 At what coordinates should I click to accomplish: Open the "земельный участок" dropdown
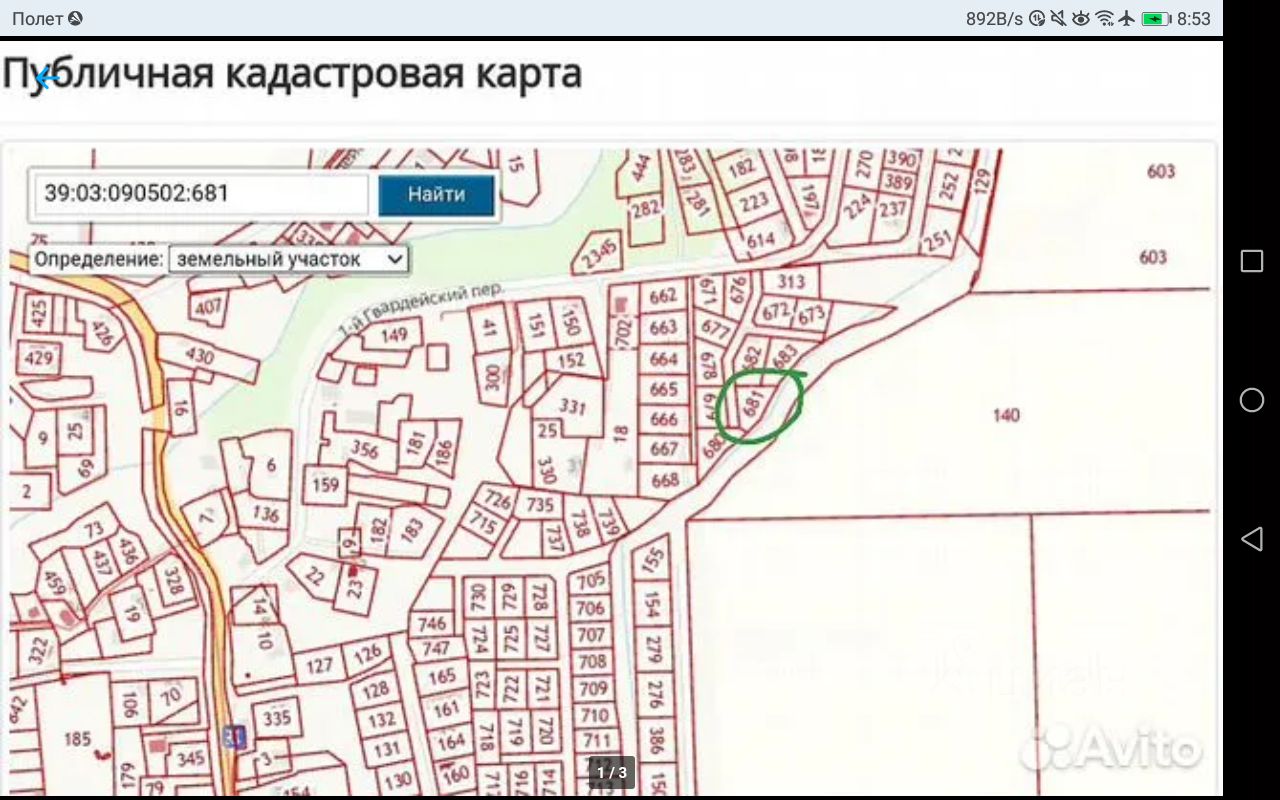pyautogui.click(x=289, y=259)
